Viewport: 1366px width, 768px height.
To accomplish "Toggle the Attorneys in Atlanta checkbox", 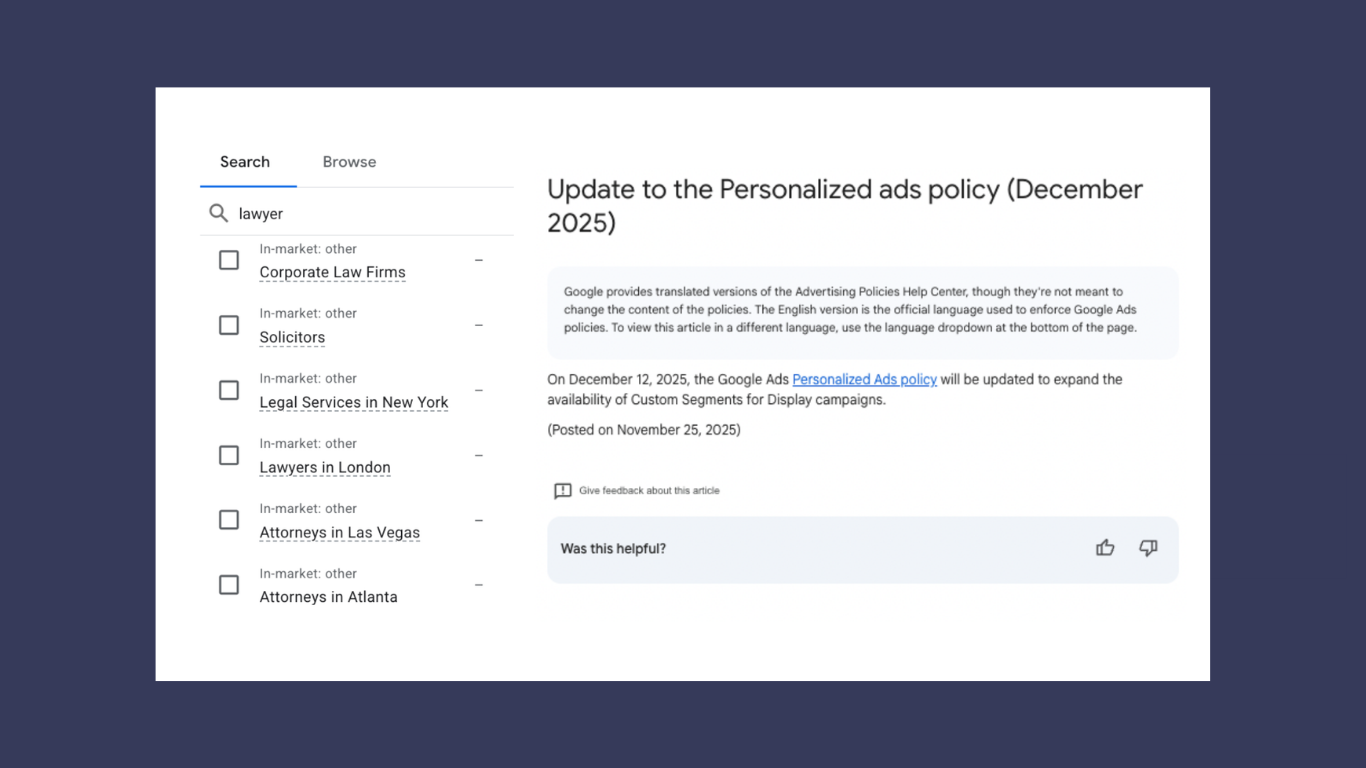I will click(229, 585).
